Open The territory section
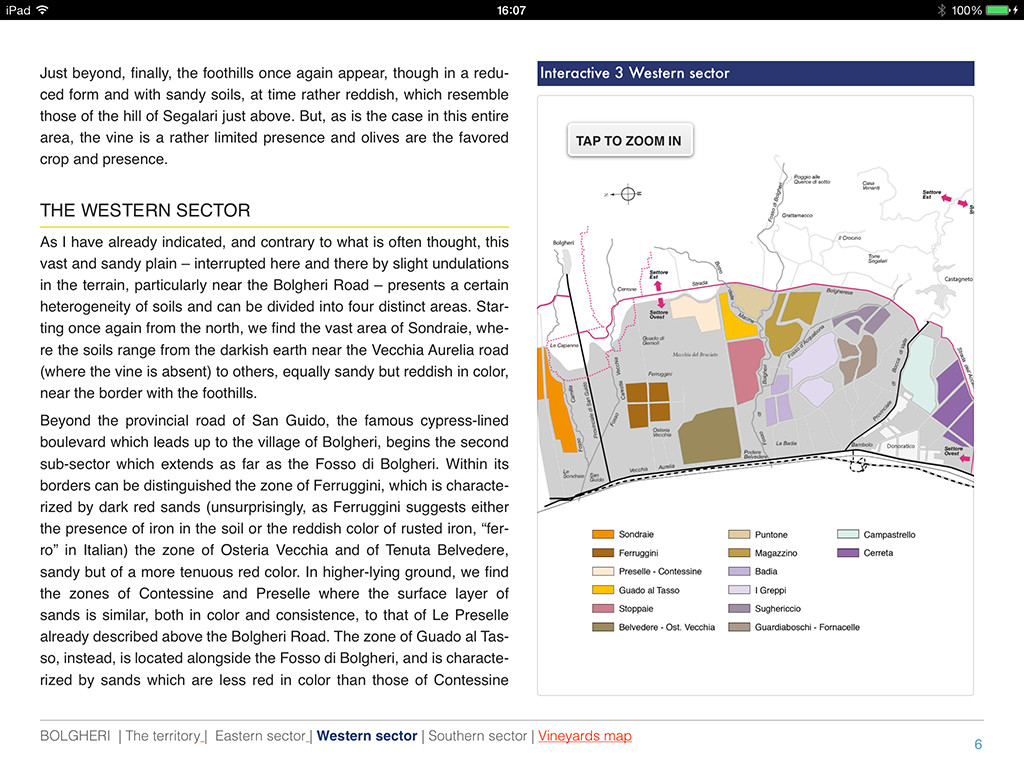 click(x=162, y=736)
